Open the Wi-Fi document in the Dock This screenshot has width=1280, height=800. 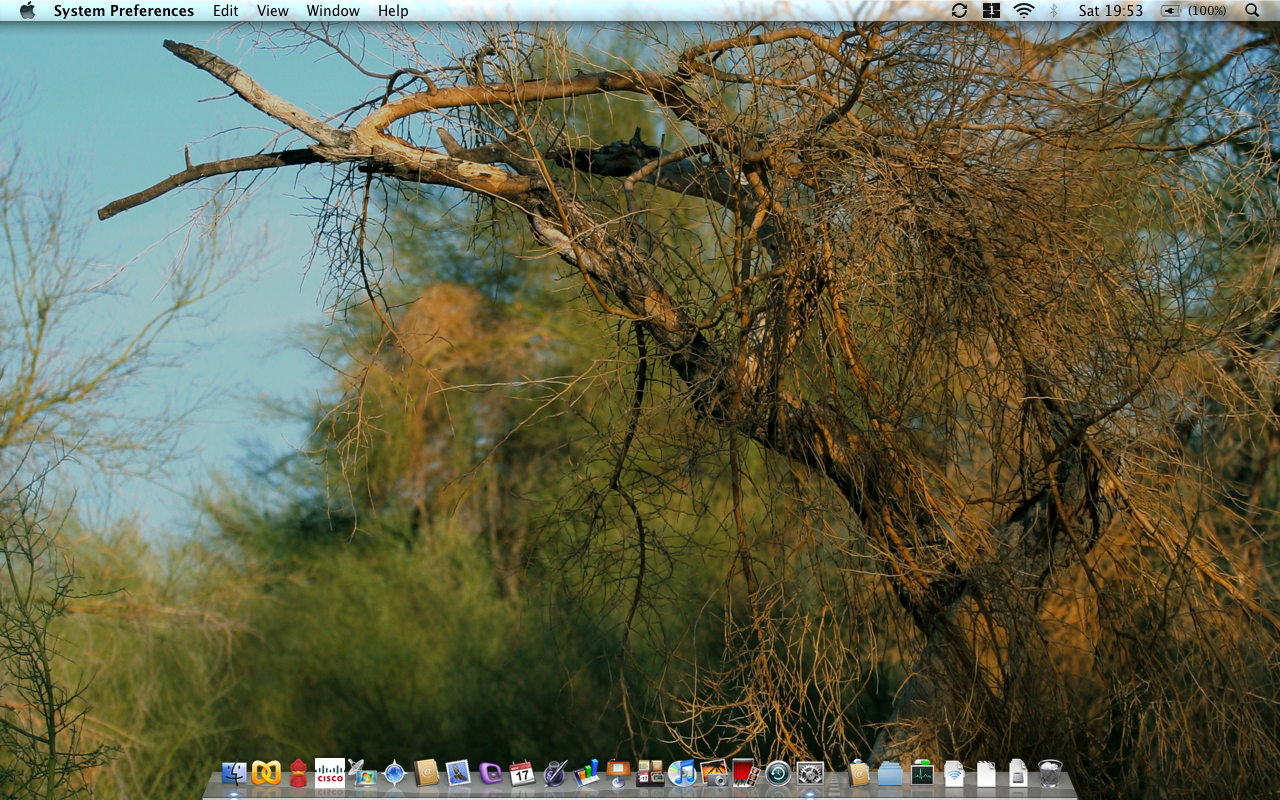954,773
